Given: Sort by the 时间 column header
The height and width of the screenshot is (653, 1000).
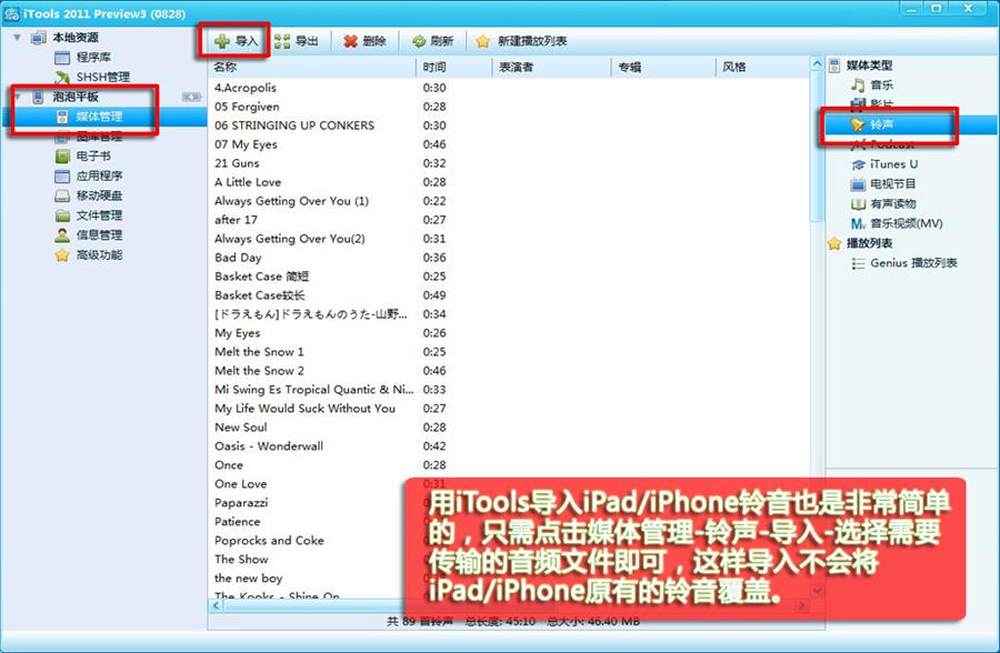Looking at the screenshot, I should point(455,67).
